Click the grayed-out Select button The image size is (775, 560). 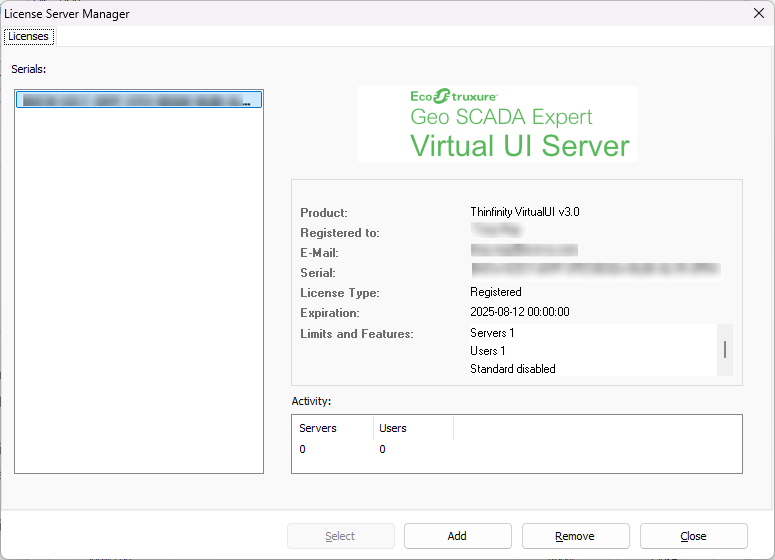pyautogui.click(x=340, y=536)
